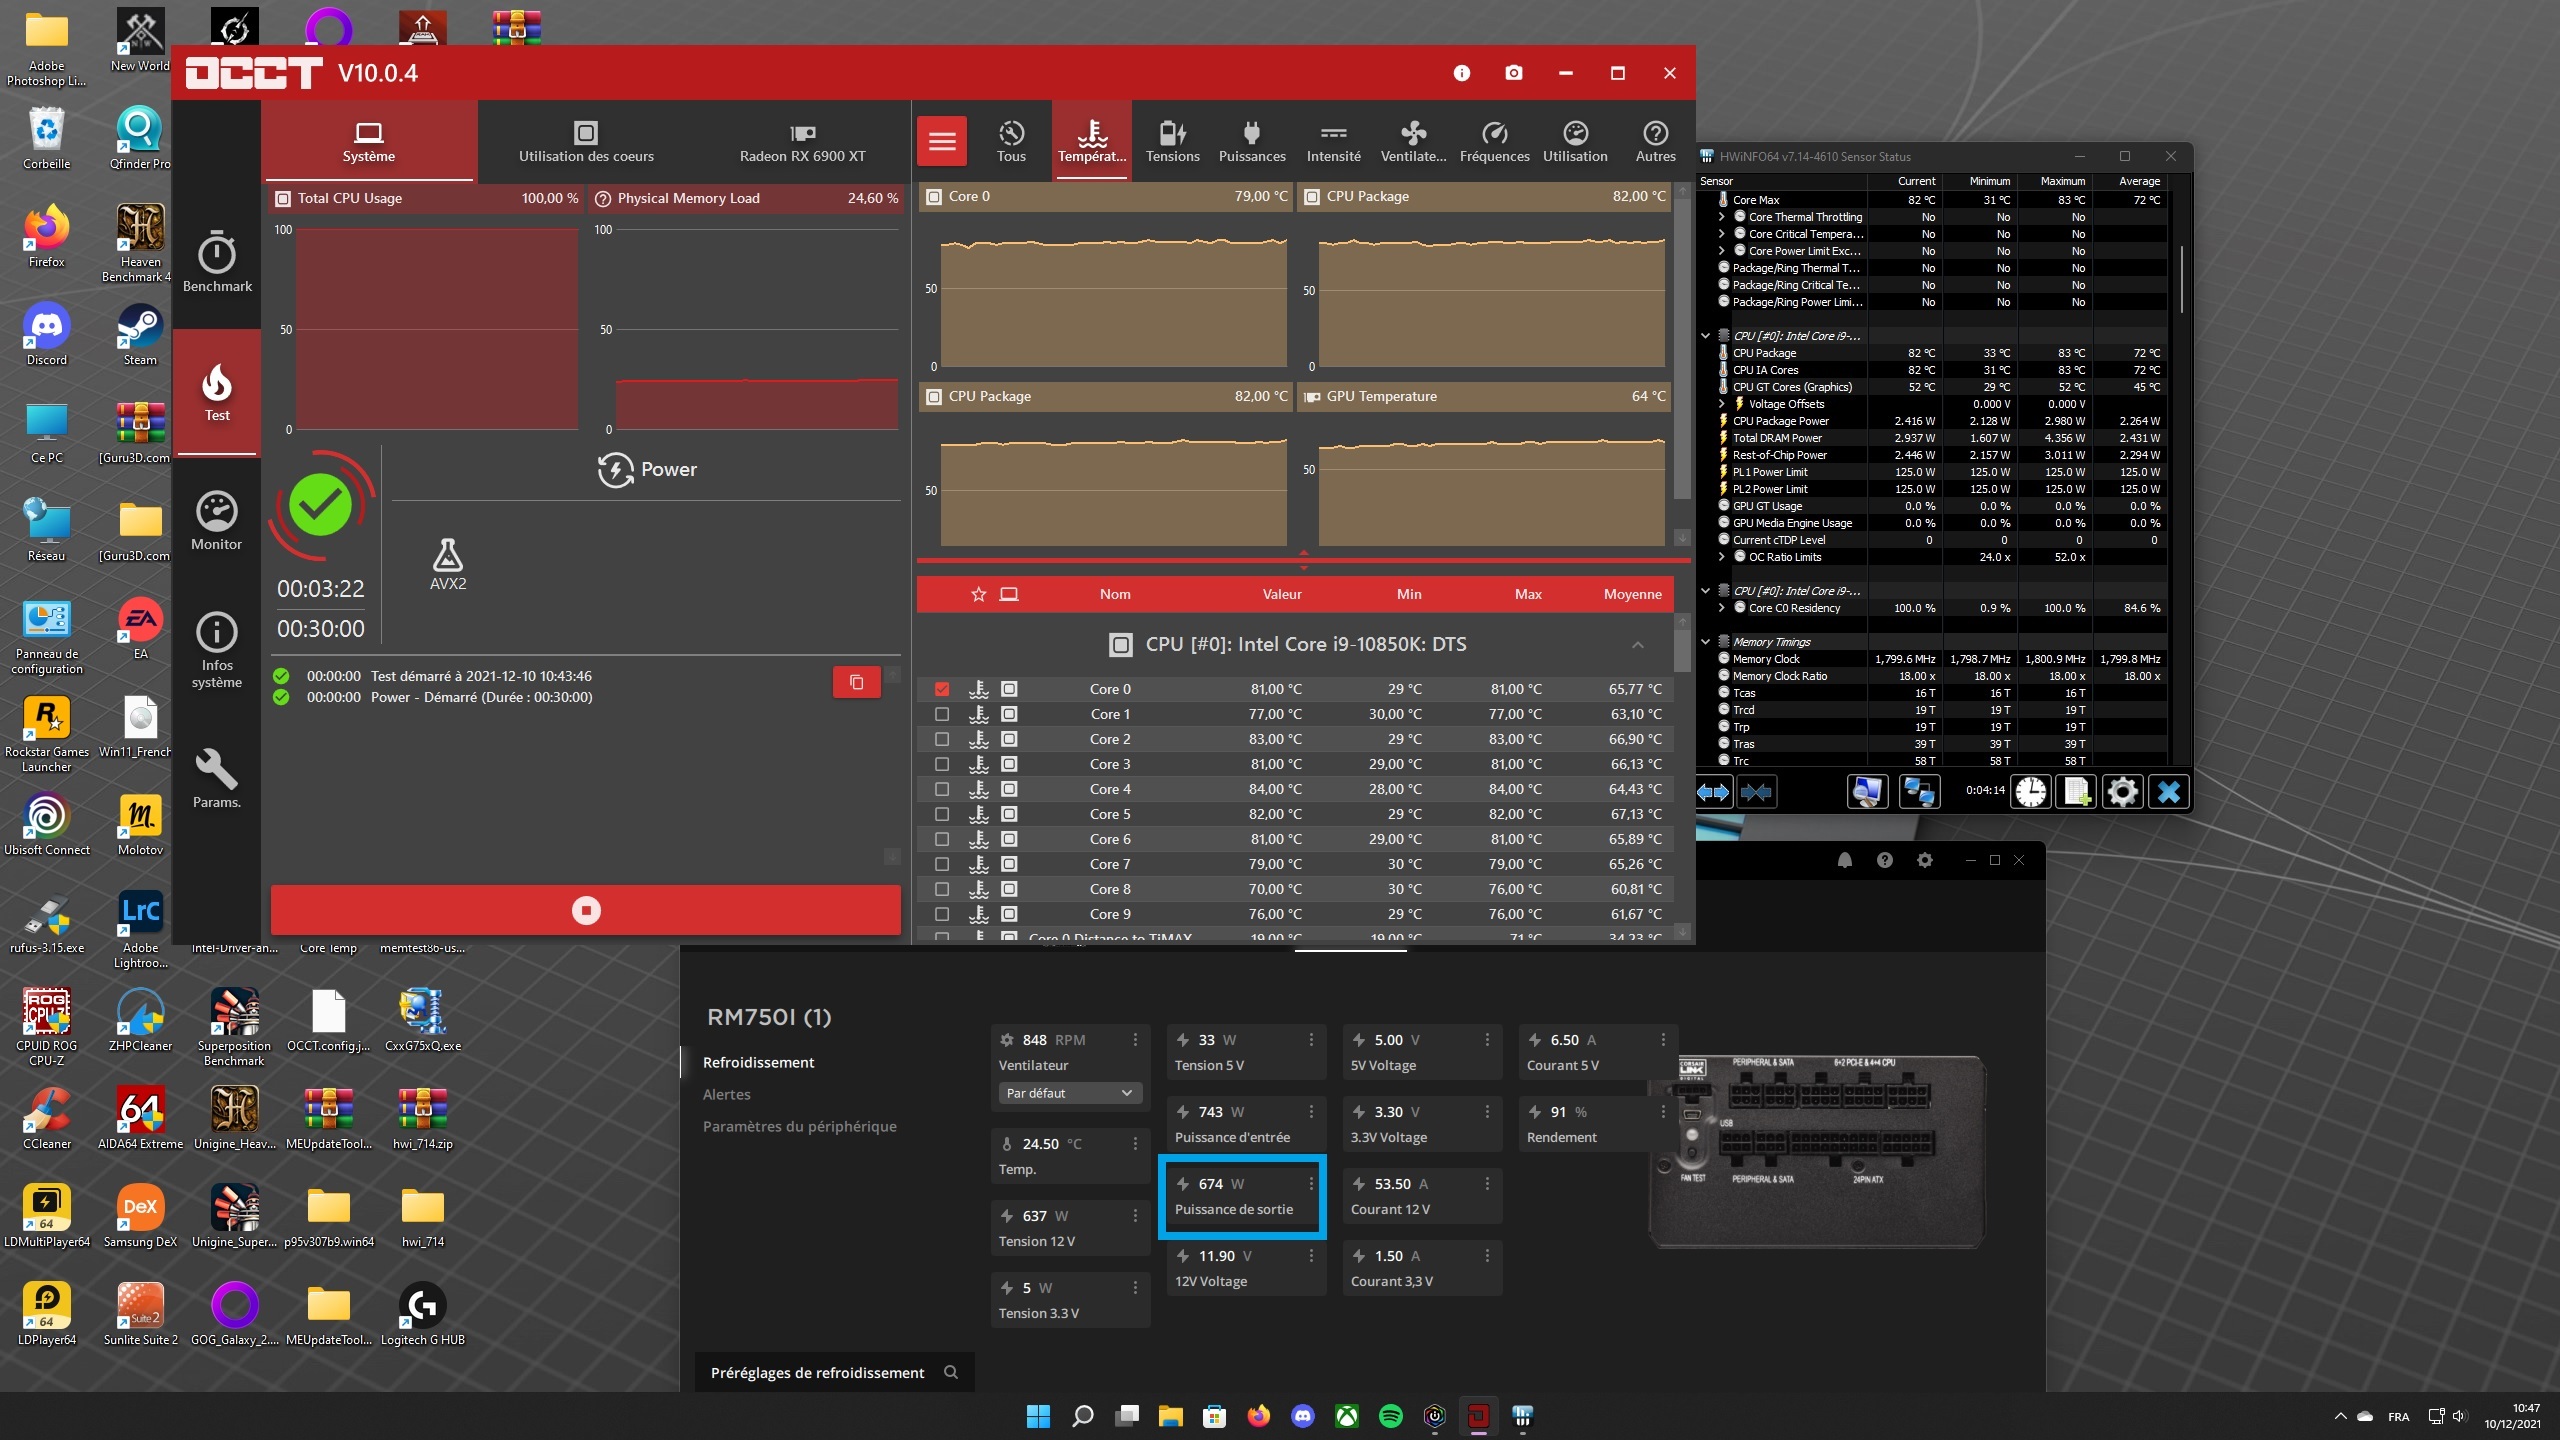The height and width of the screenshot is (1440, 2560).
Task: Click the HWiNFO logging sheet button
Action: tap(2077, 792)
